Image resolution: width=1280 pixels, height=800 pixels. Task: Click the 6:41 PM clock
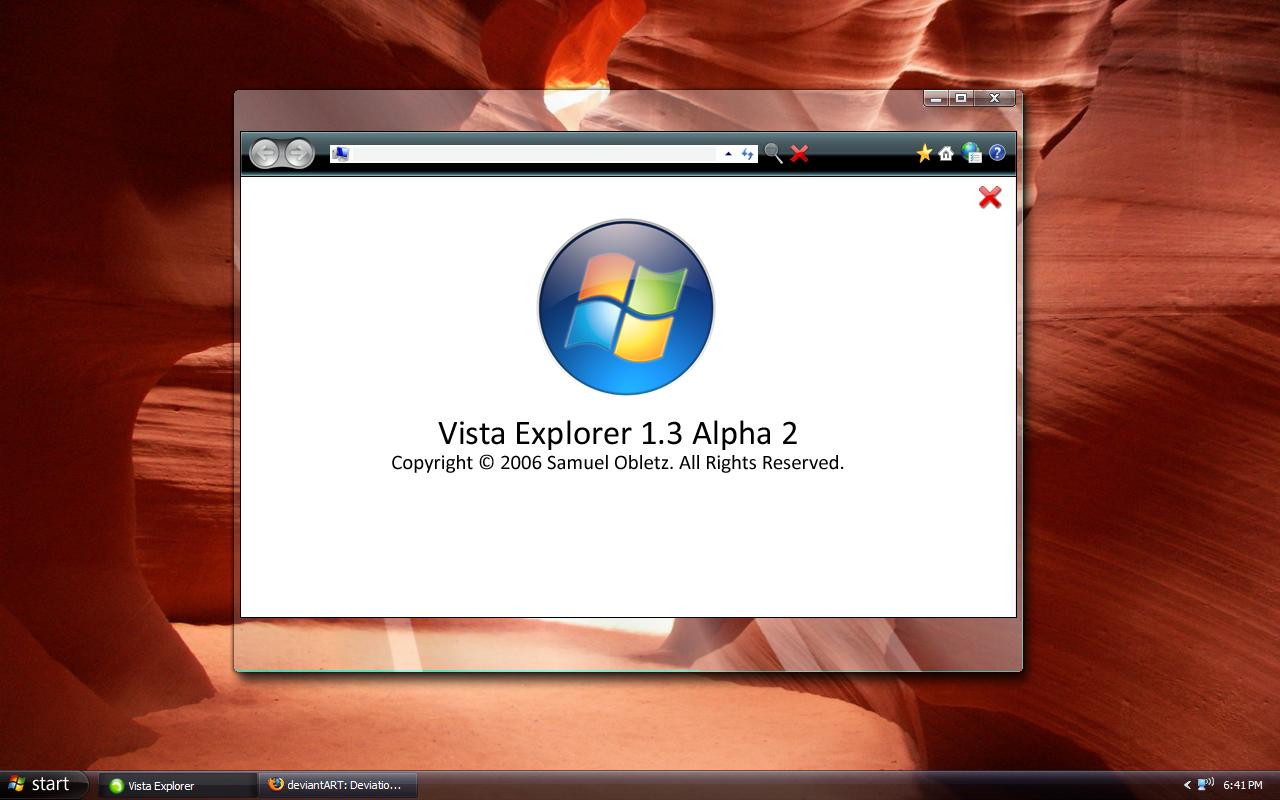[1243, 785]
